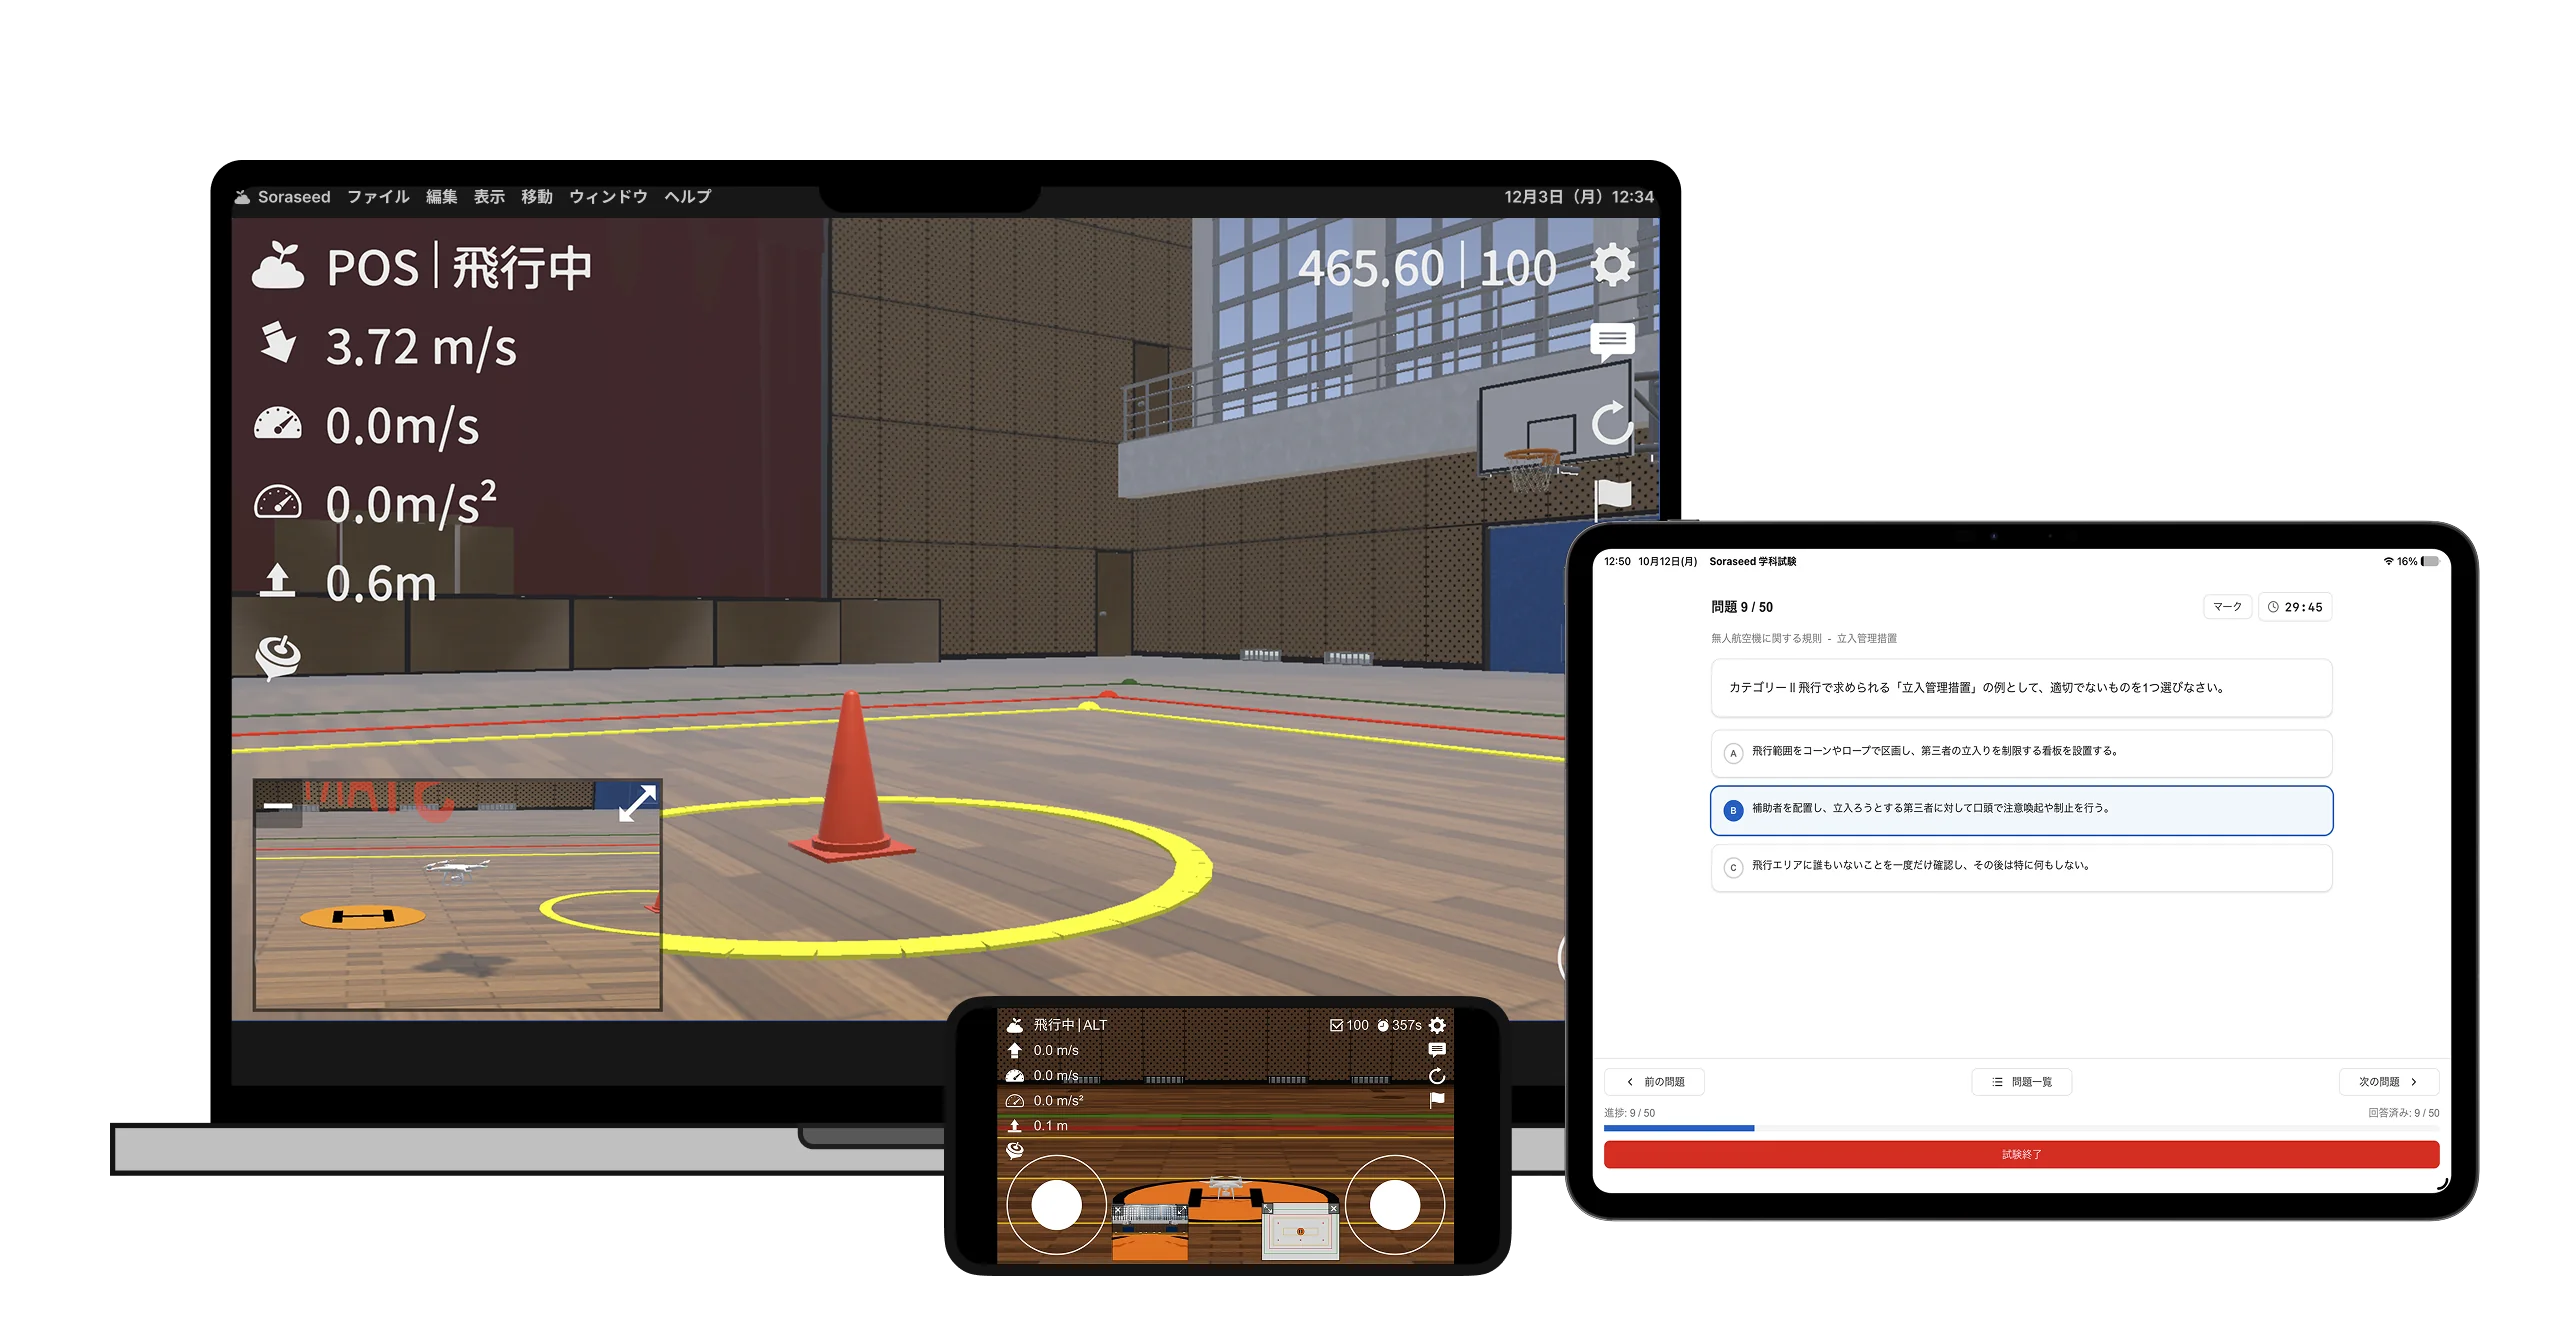Image resolution: width=2560 pixels, height=1320 pixels.
Task: Click the blue progress bar on tablet
Action: coord(1679,1128)
